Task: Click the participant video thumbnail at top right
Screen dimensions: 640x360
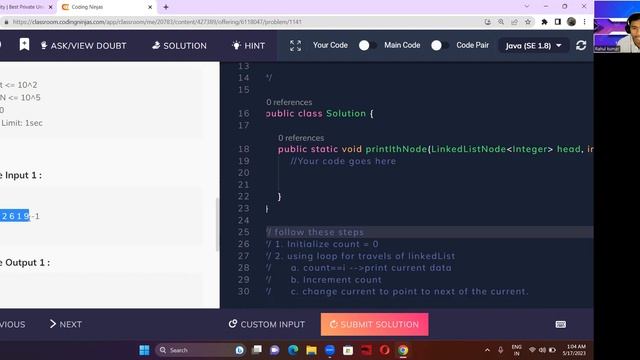Action: pos(617,27)
